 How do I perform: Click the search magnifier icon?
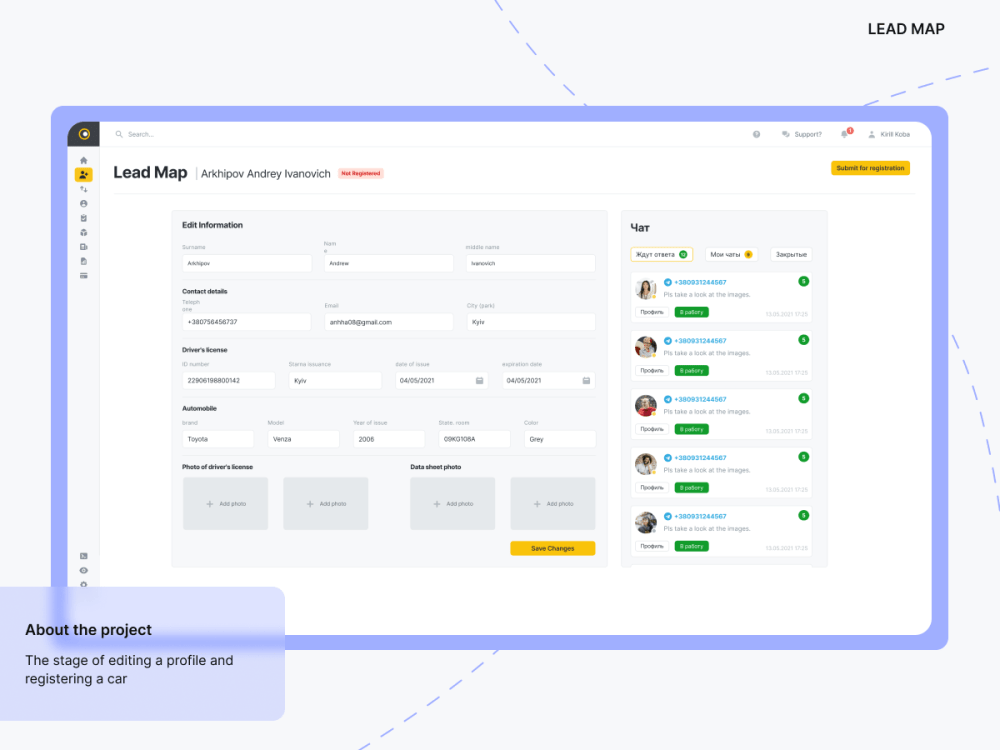coord(119,134)
